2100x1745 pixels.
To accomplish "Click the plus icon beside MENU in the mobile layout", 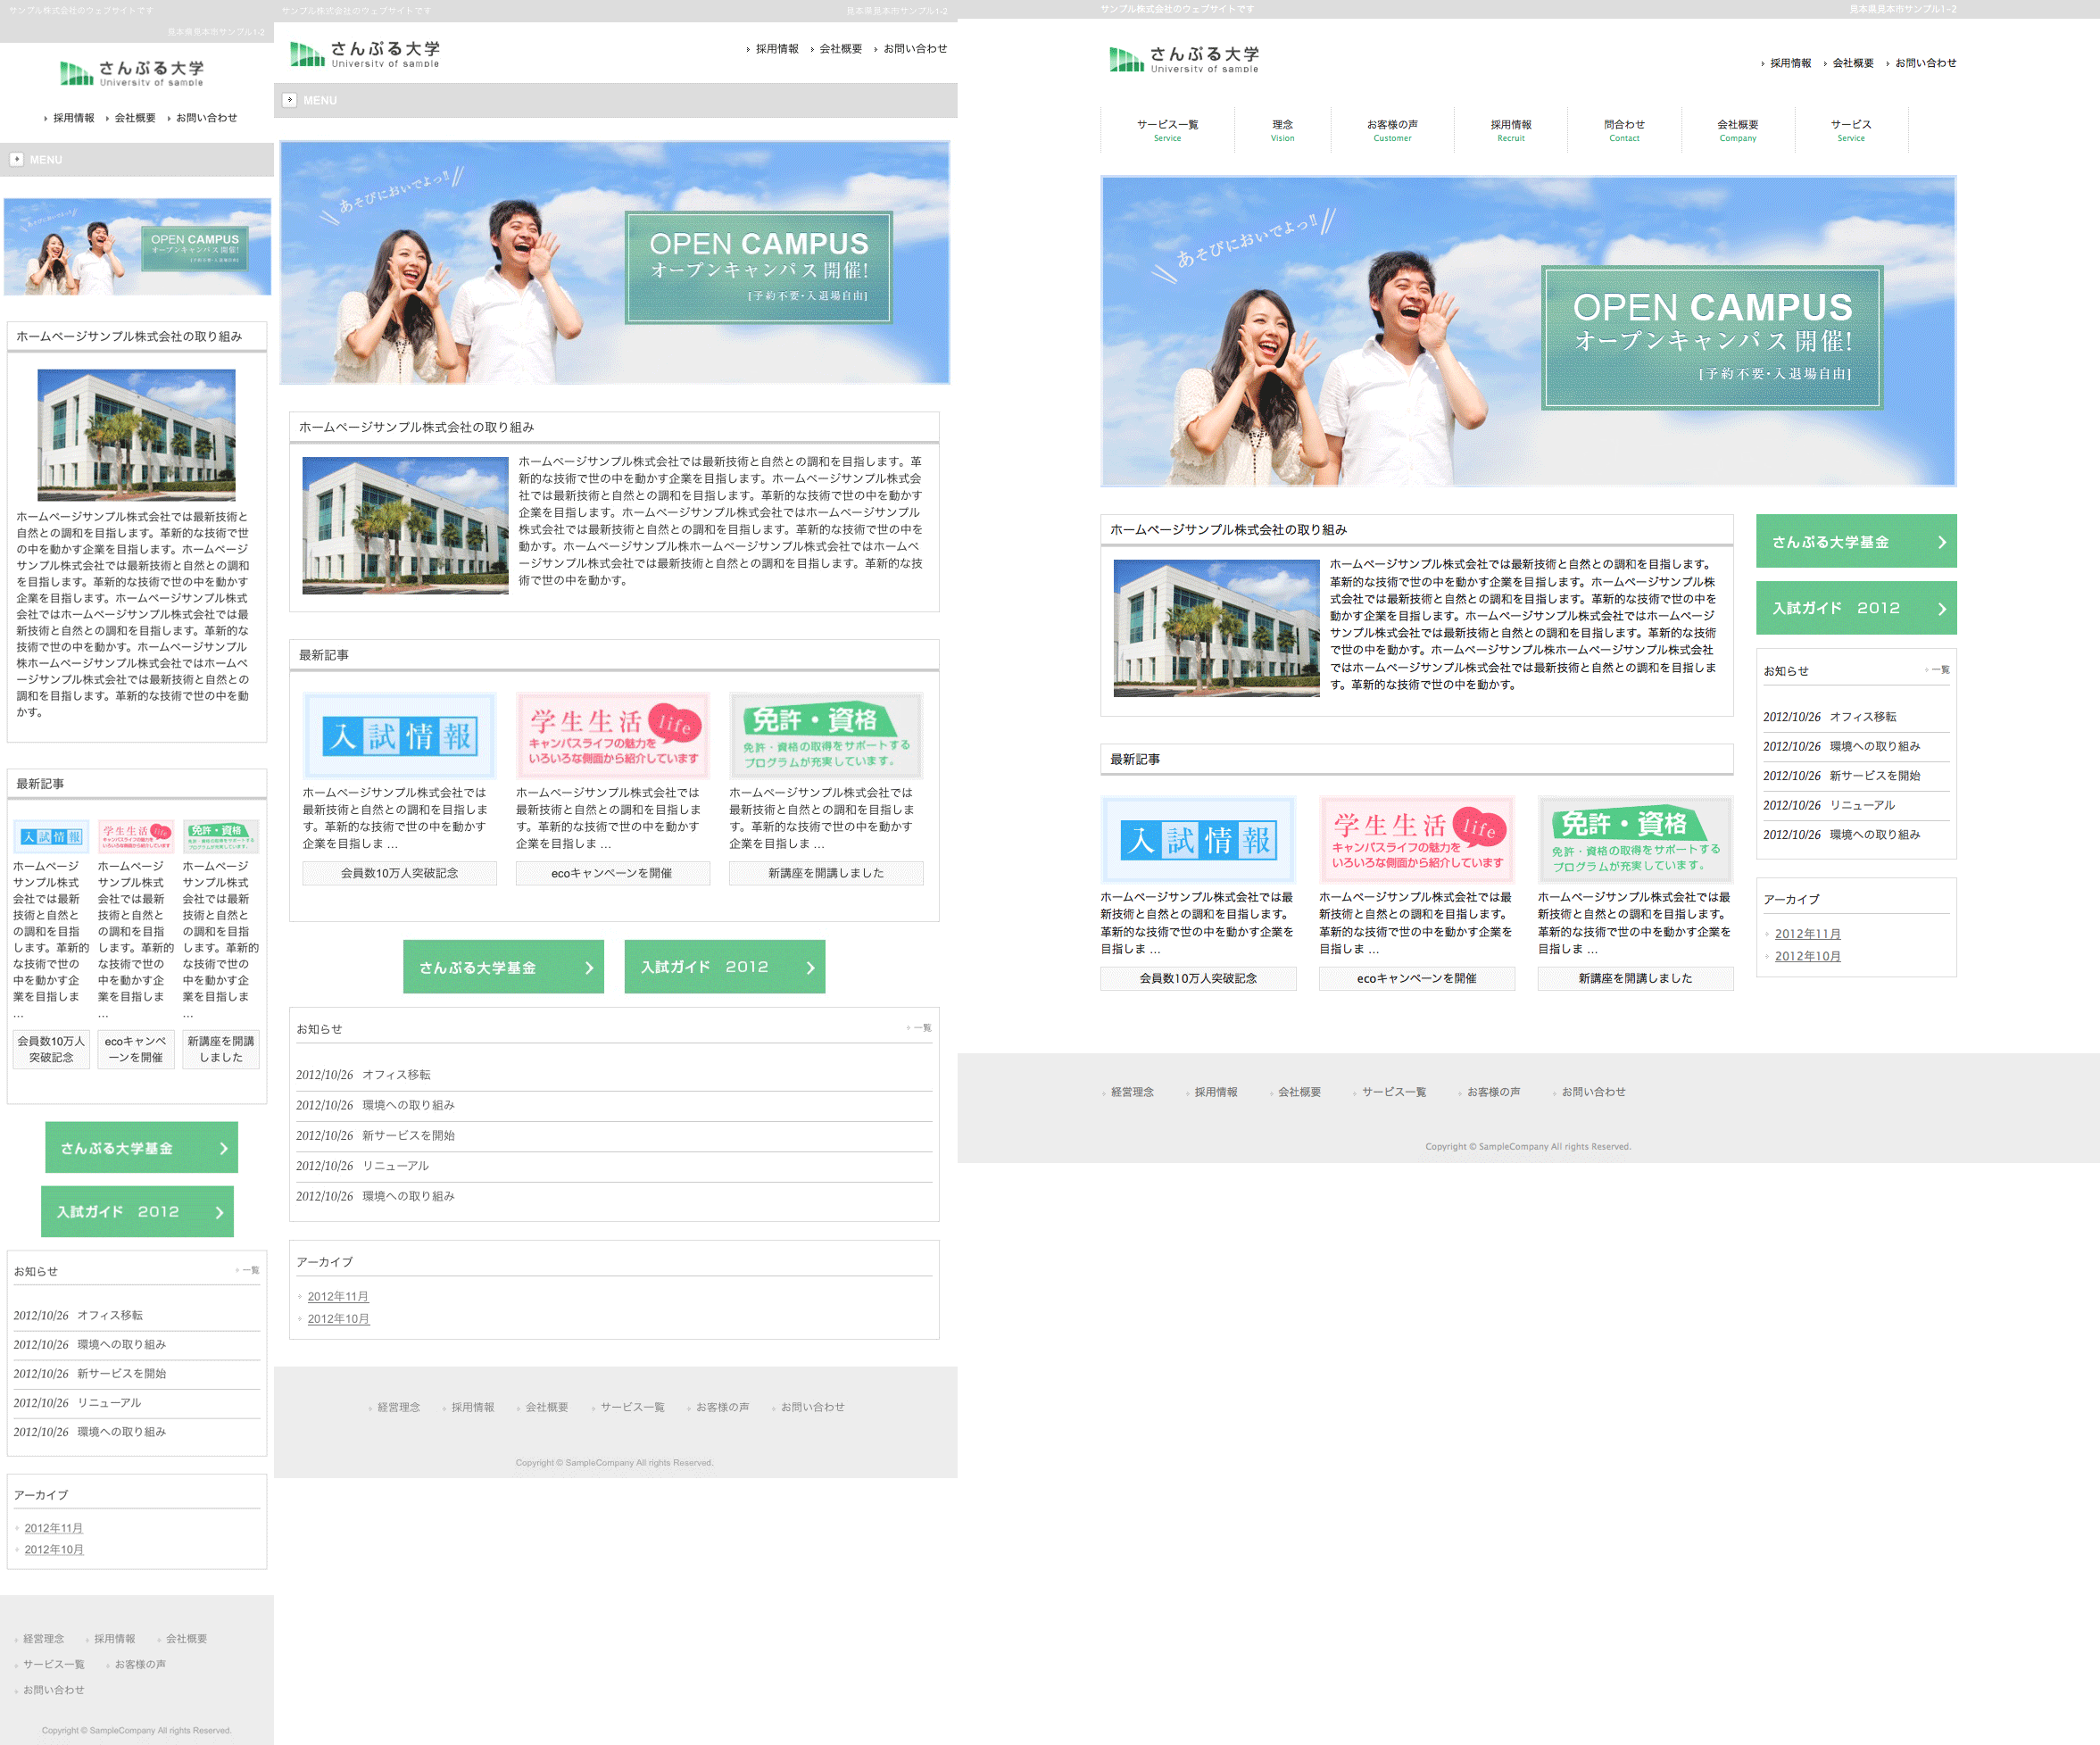I will pyautogui.click(x=17, y=159).
